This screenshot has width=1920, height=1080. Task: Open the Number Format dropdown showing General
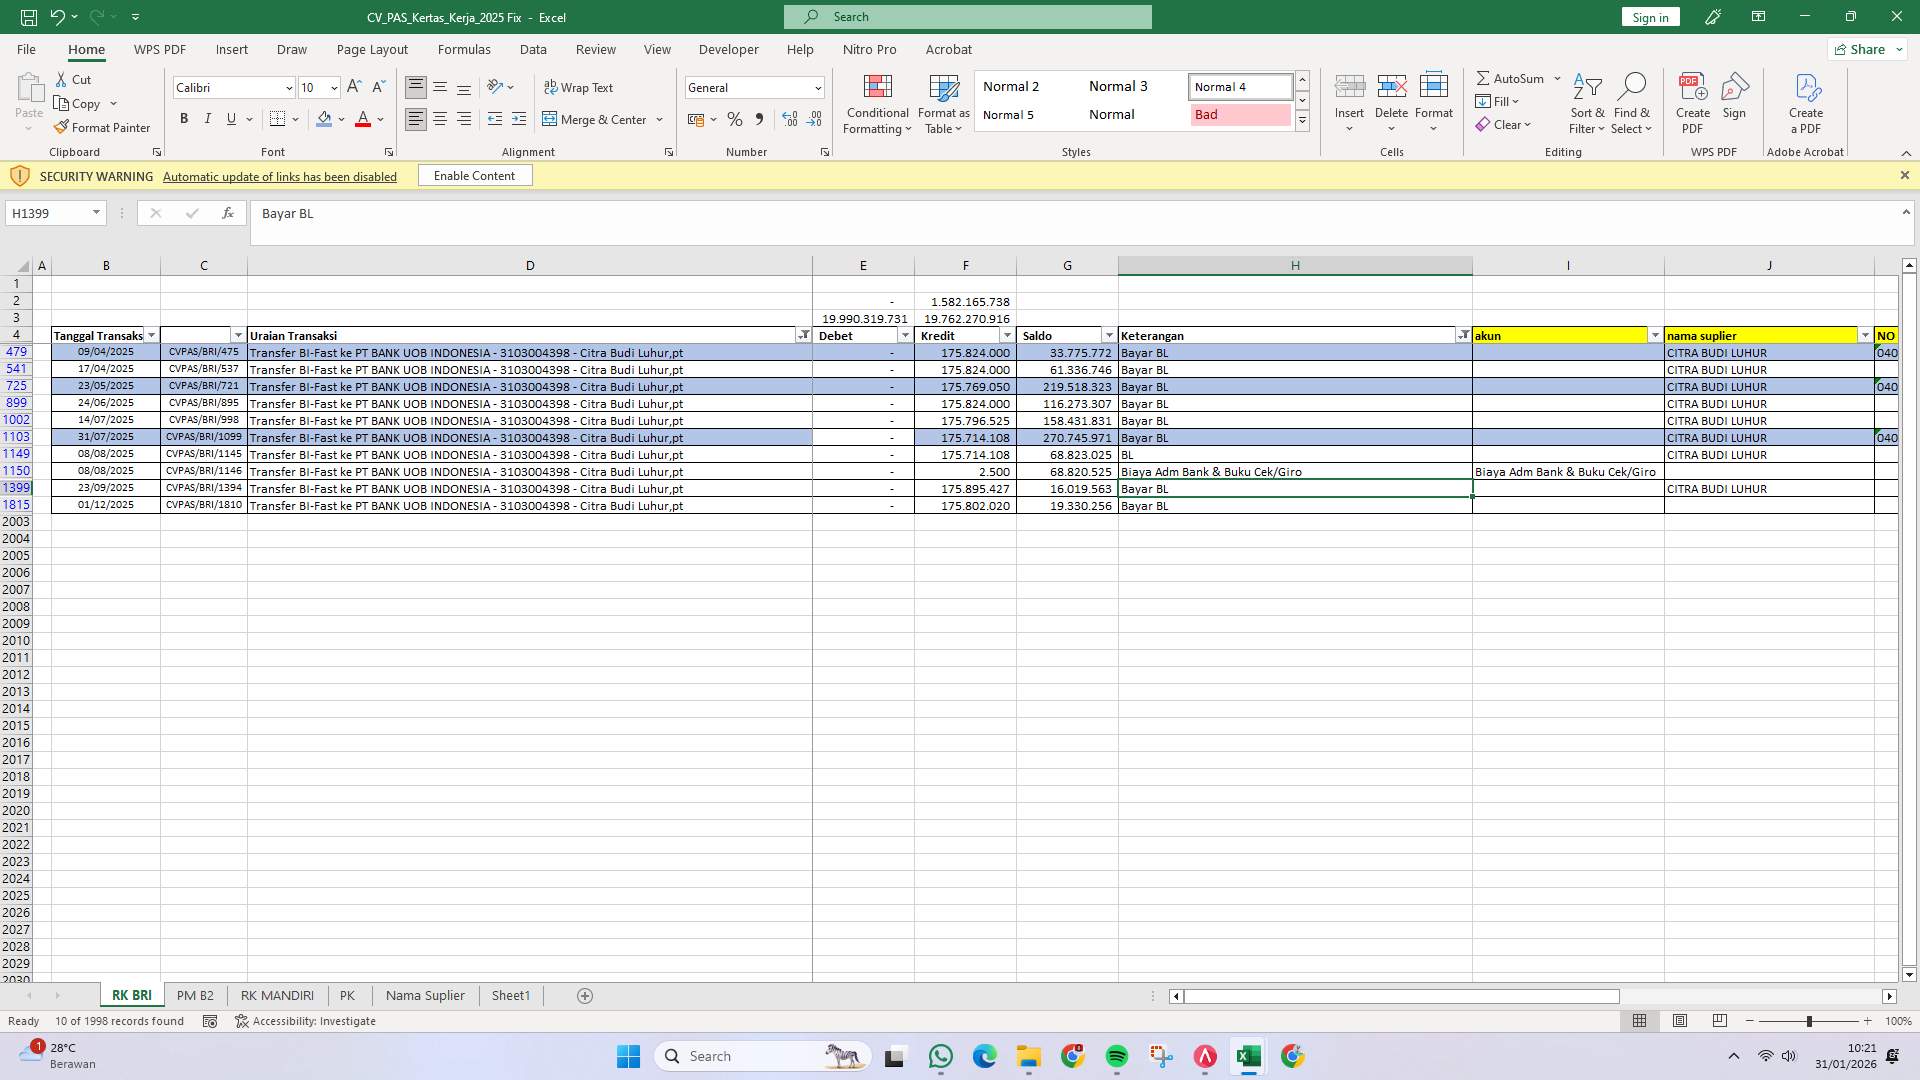coord(817,87)
